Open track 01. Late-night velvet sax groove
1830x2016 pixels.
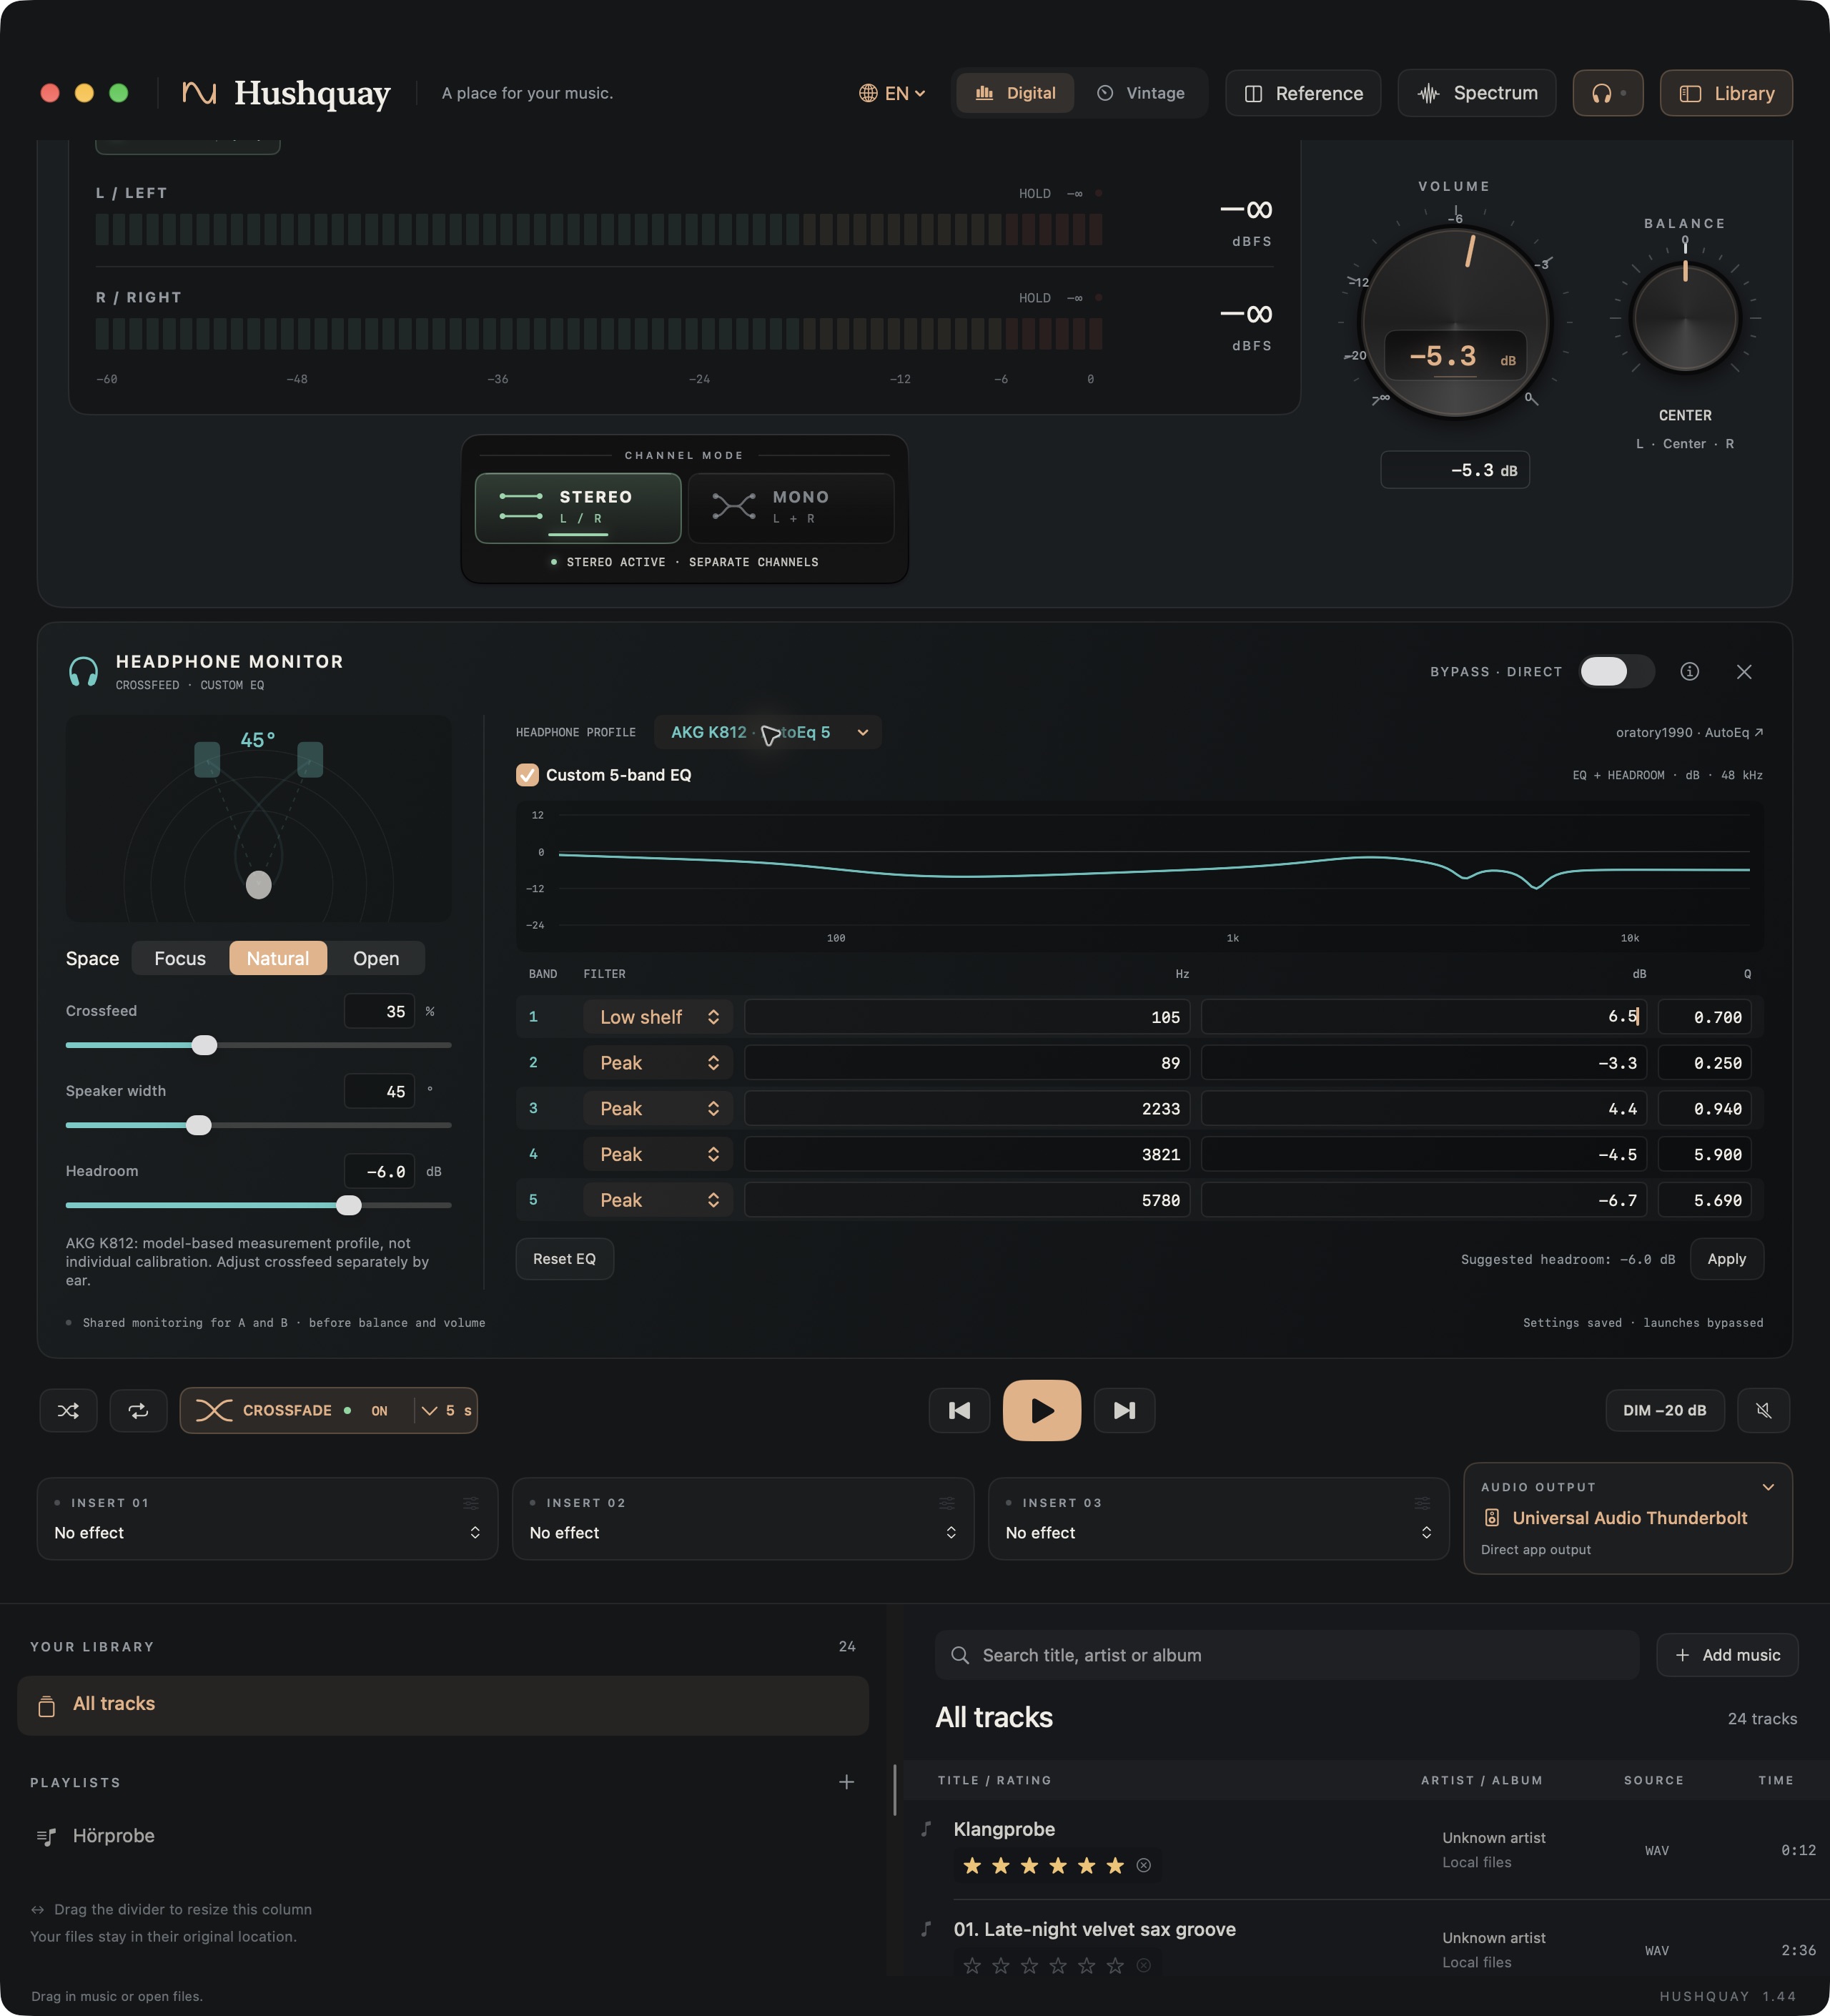pos(1094,1929)
